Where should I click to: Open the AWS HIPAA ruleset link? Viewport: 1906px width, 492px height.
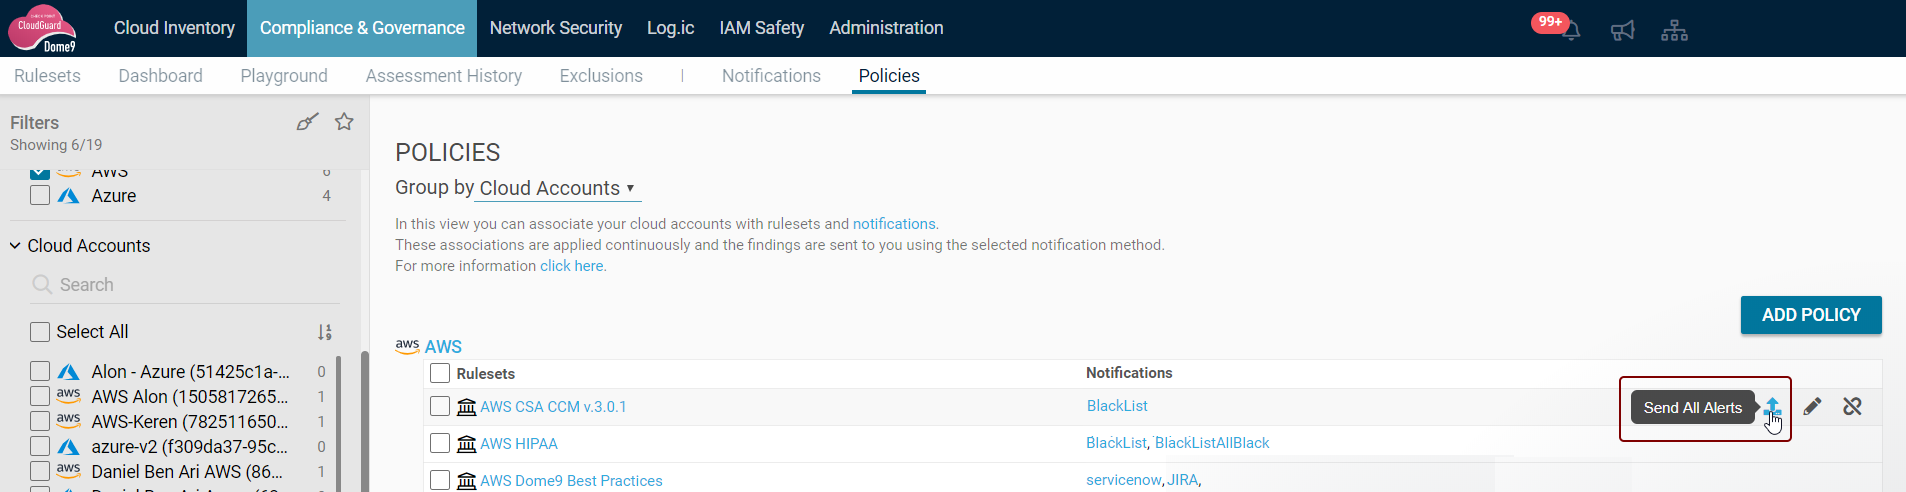tap(519, 444)
